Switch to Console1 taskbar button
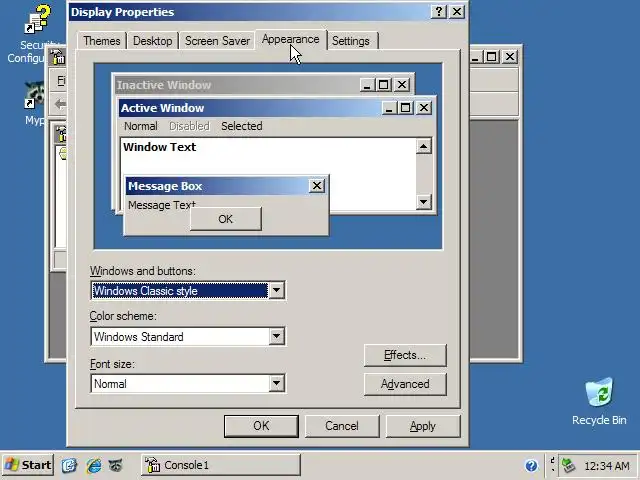 pyautogui.click(x=221, y=465)
